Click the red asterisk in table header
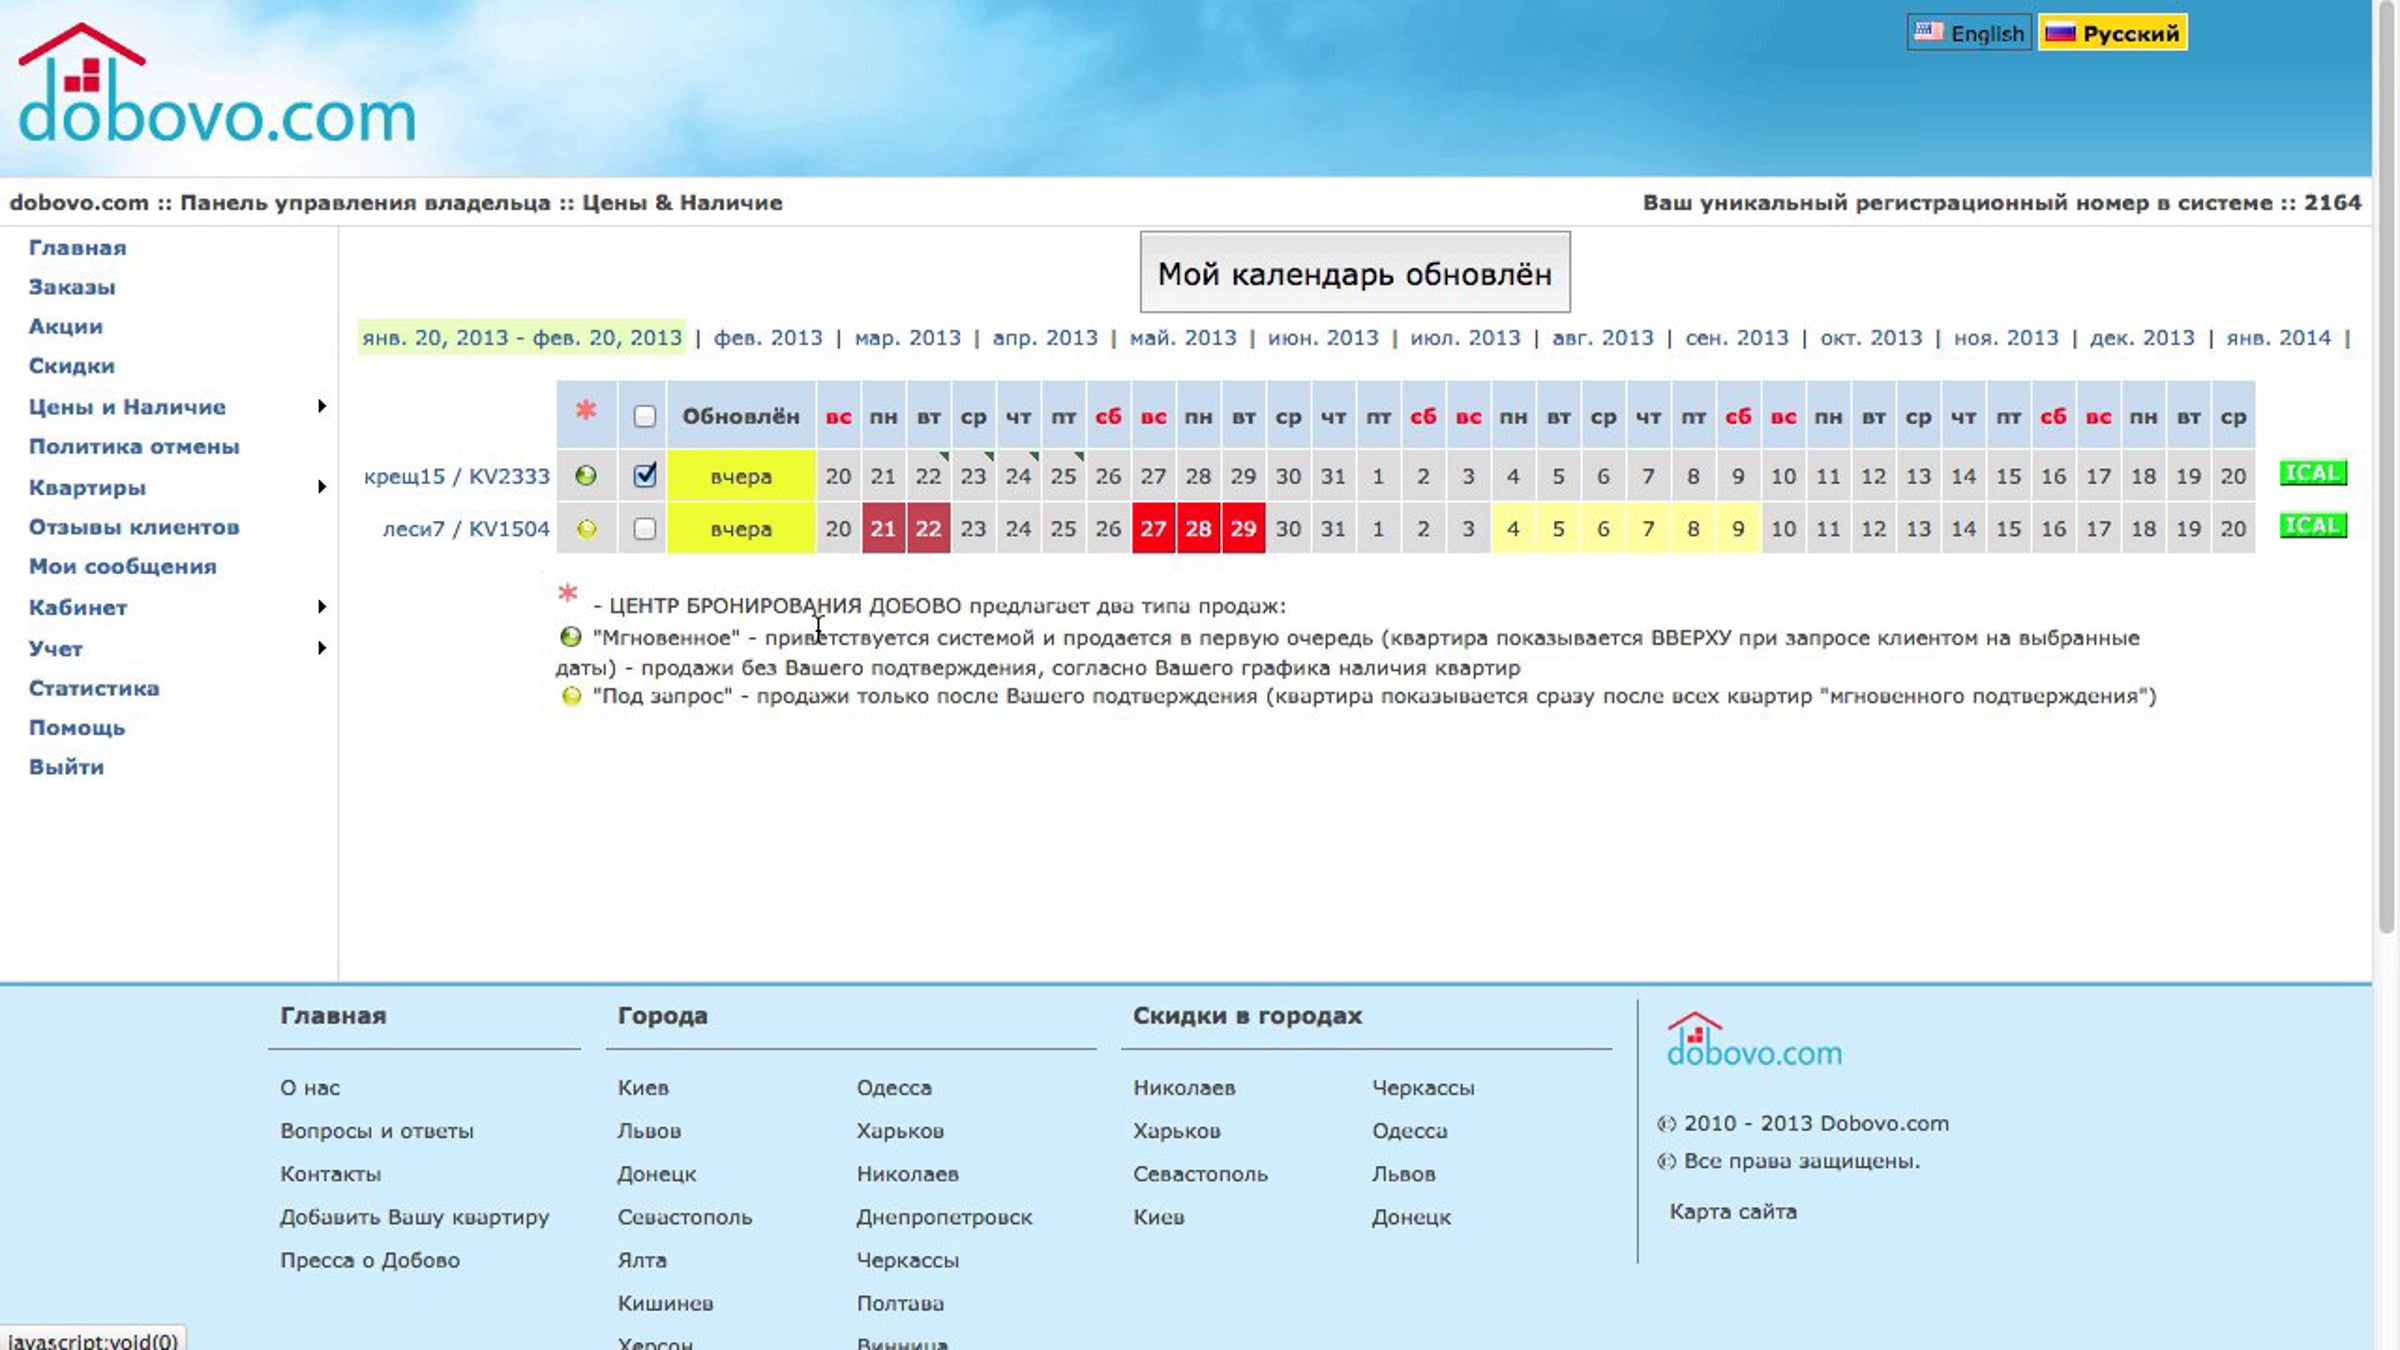2400x1350 pixels. tap(586, 410)
